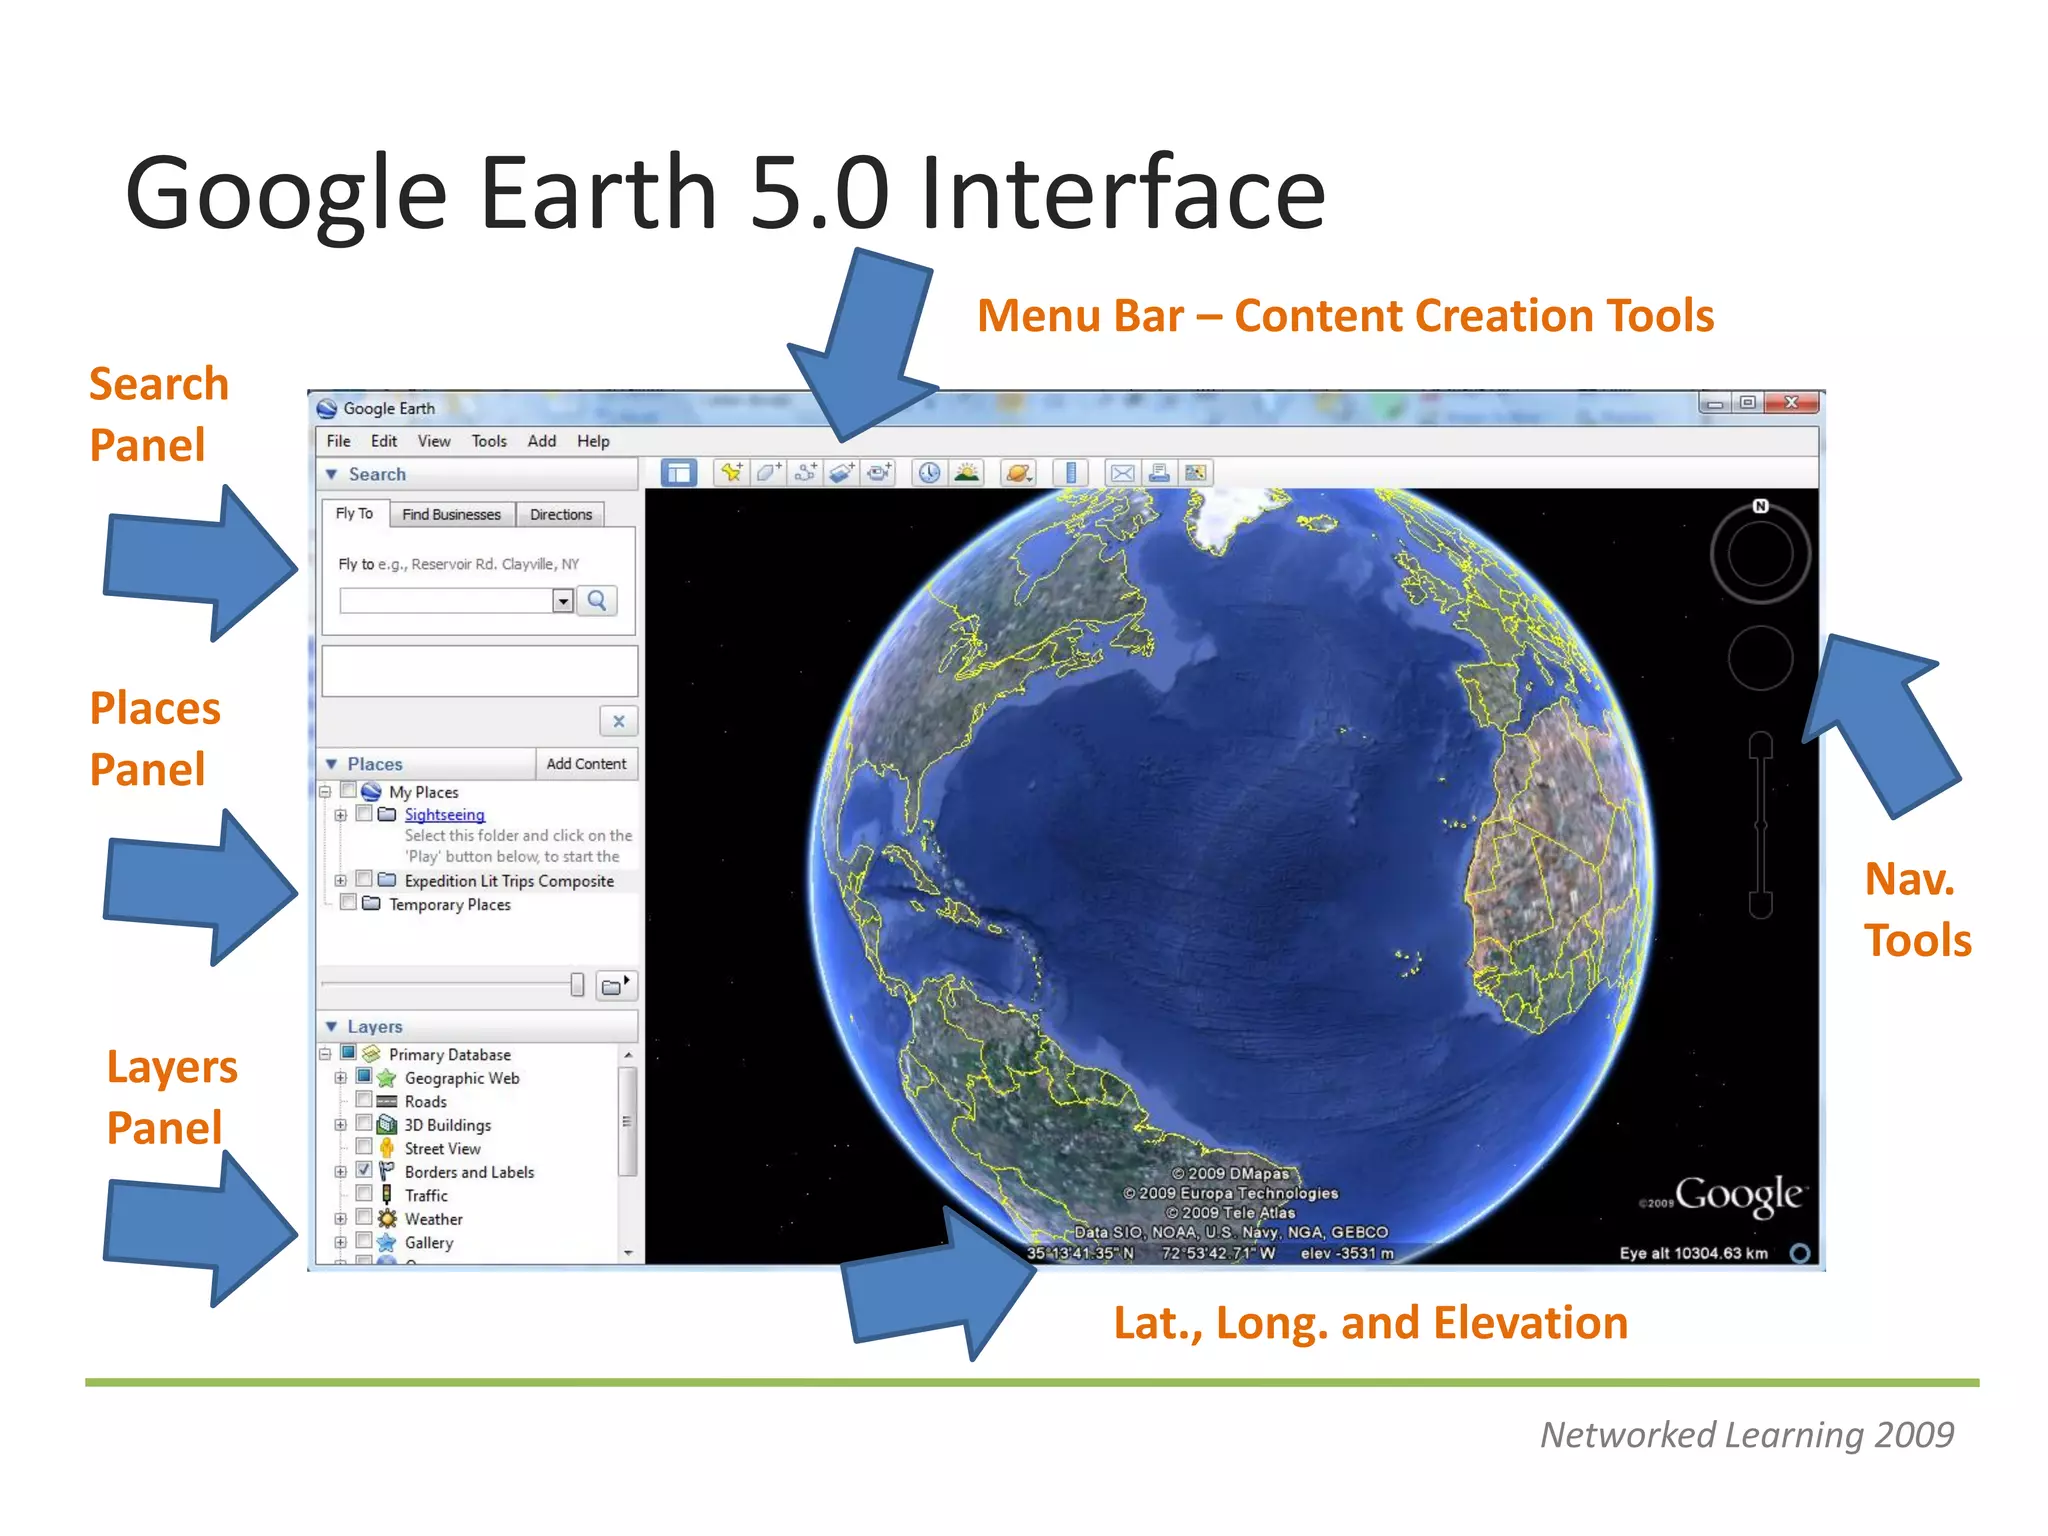Open the ruler measurement tool
The image size is (2048, 1536).
[1070, 473]
